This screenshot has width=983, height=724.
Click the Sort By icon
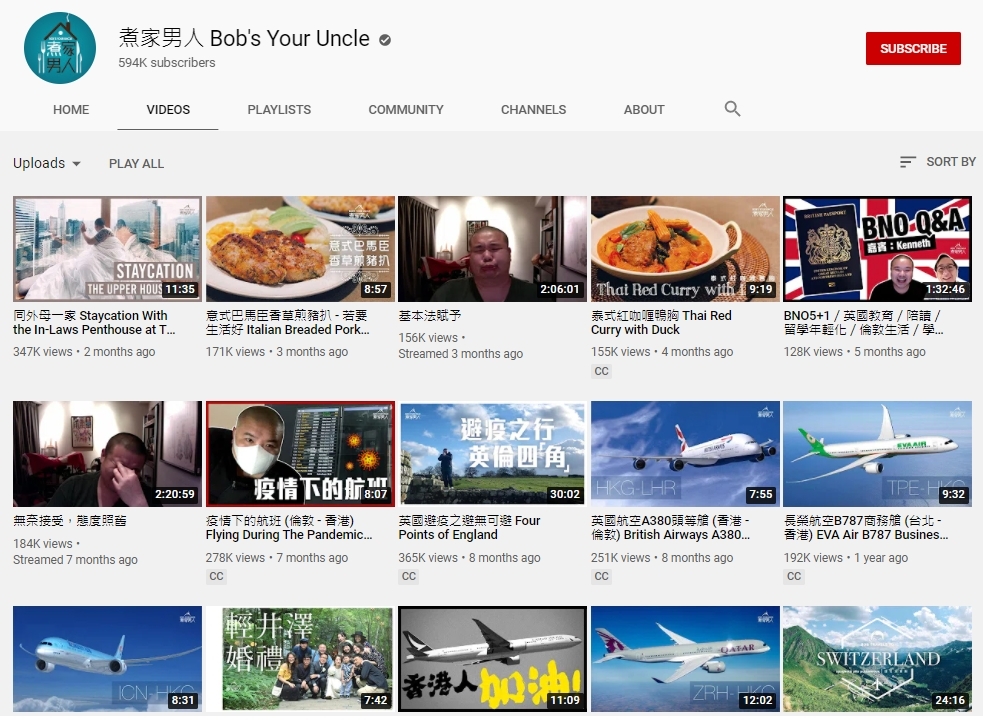pyautogui.click(x=908, y=162)
